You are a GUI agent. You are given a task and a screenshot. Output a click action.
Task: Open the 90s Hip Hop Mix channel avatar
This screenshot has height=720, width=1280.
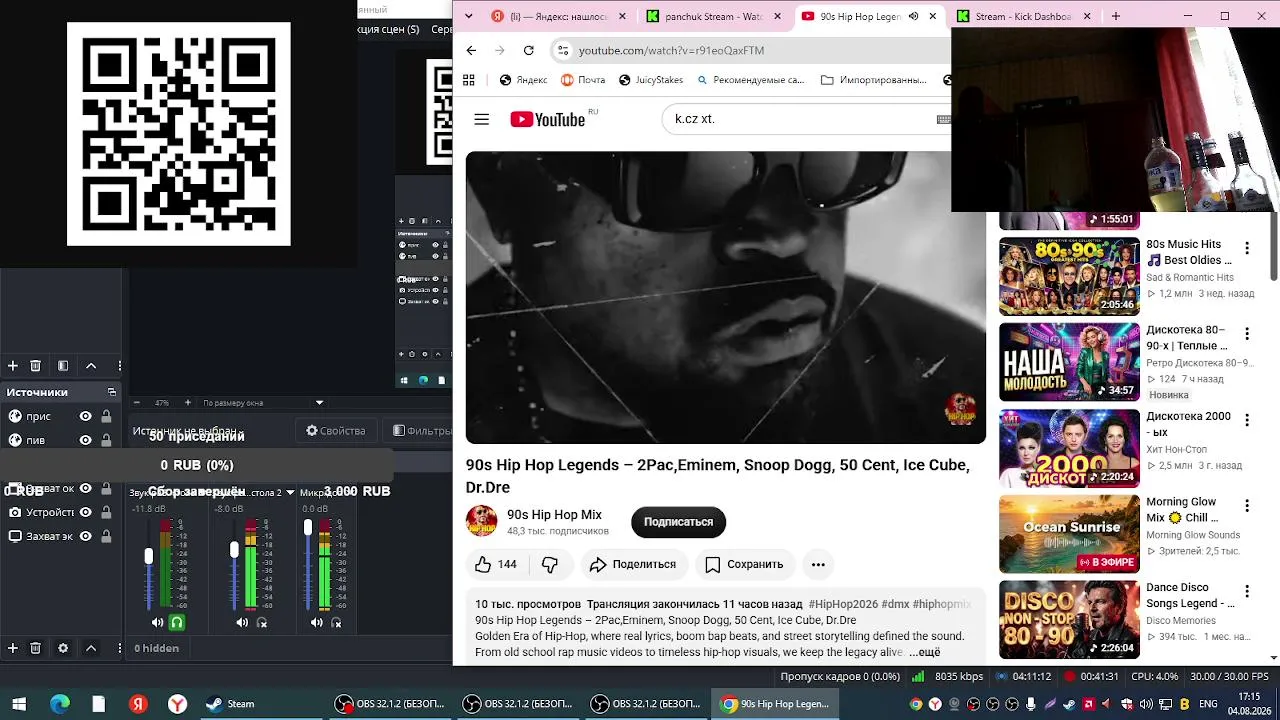point(482,521)
